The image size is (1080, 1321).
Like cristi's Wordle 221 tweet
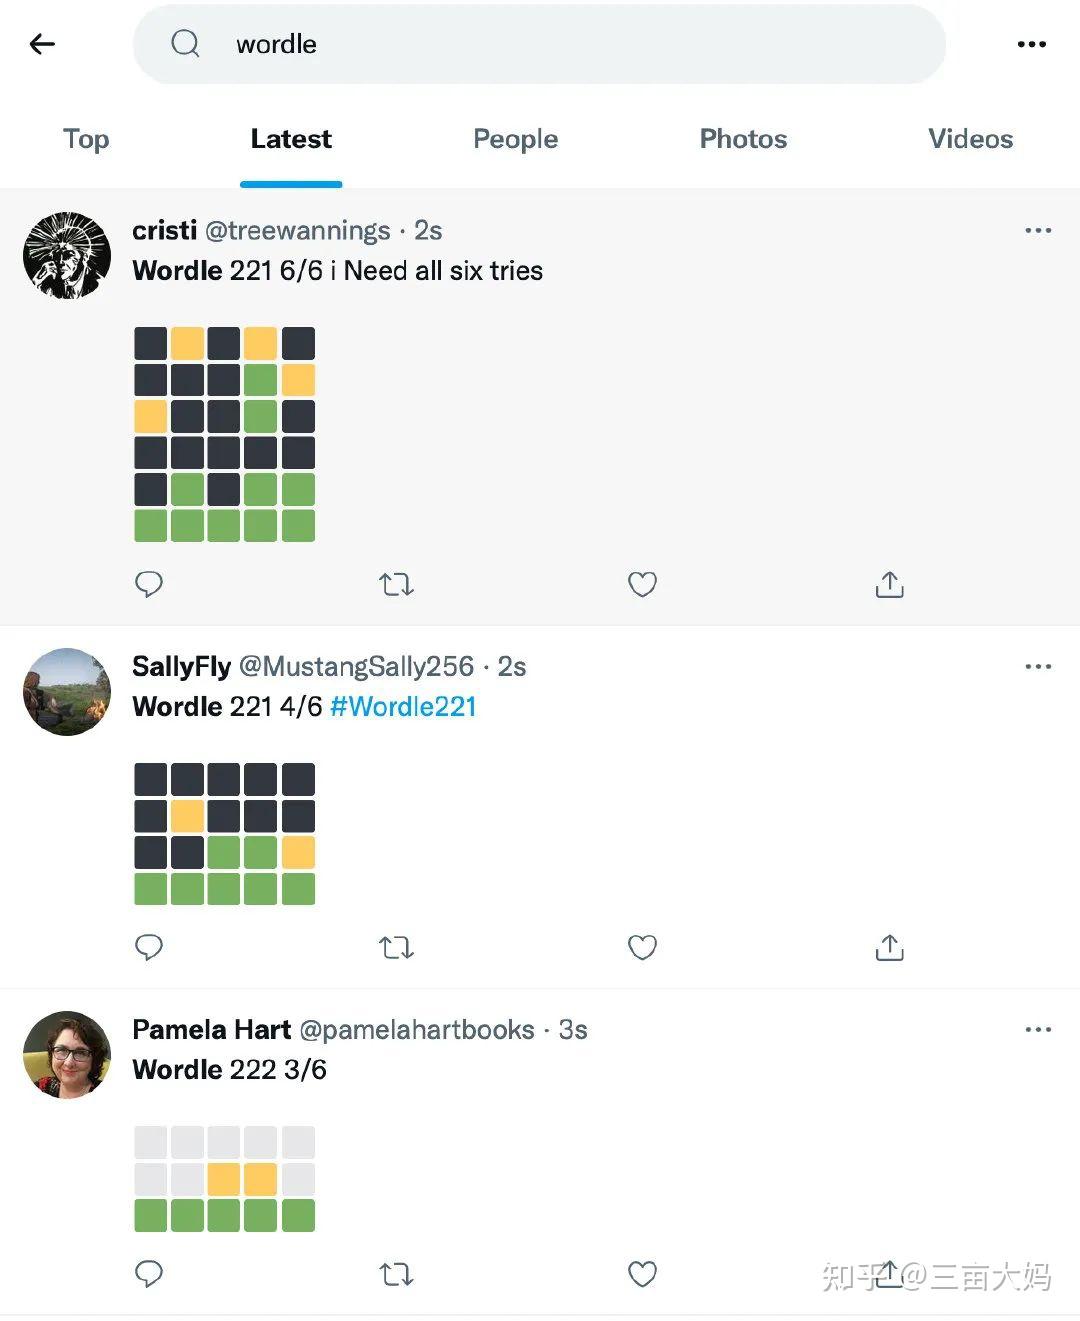pyautogui.click(x=642, y=584)
